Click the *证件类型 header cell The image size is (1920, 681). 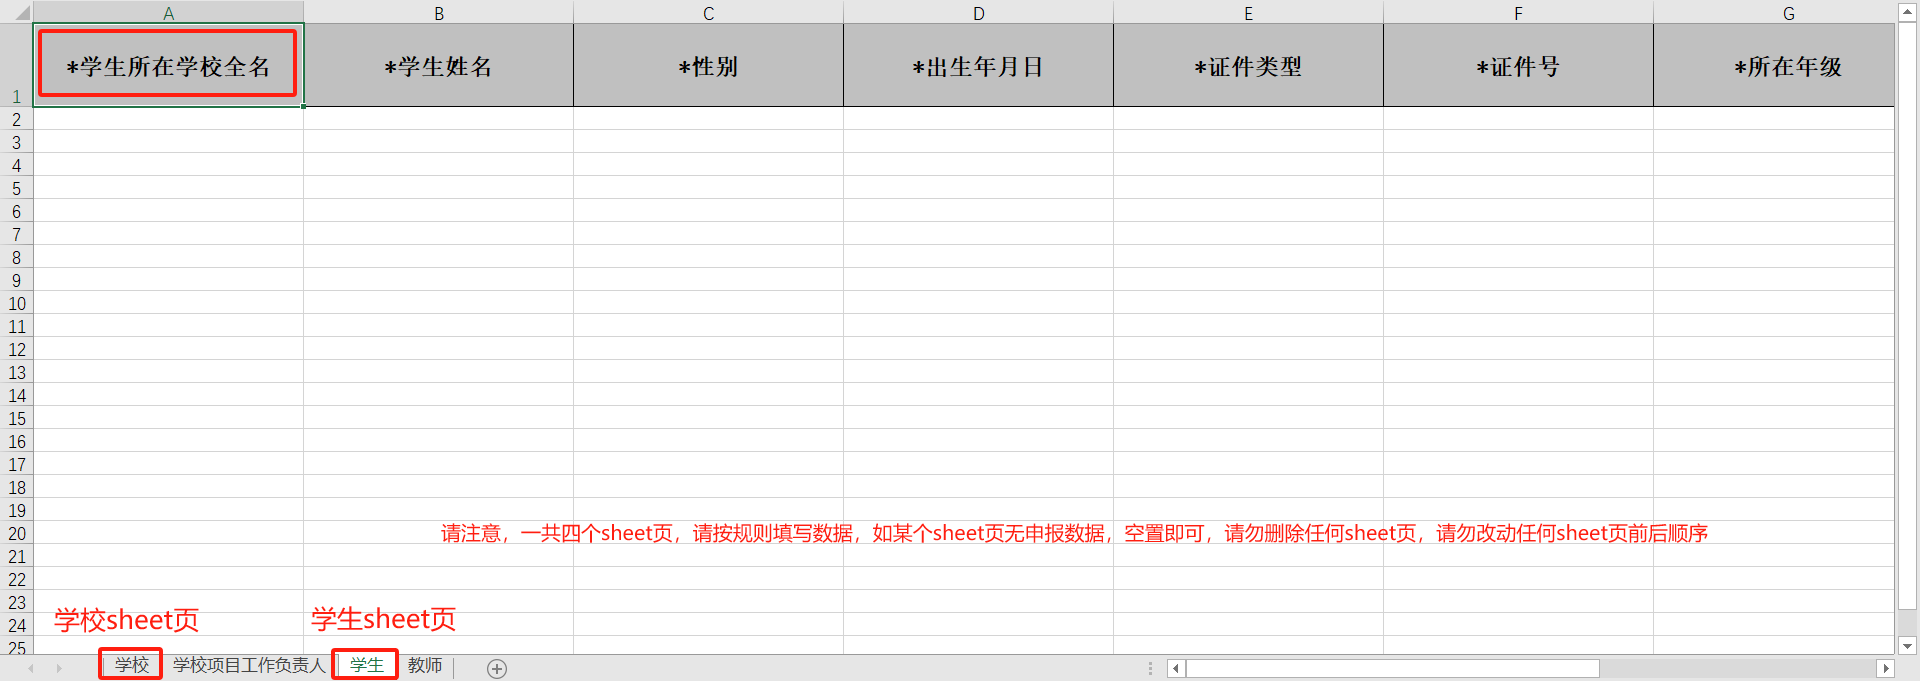point(1249,65)
